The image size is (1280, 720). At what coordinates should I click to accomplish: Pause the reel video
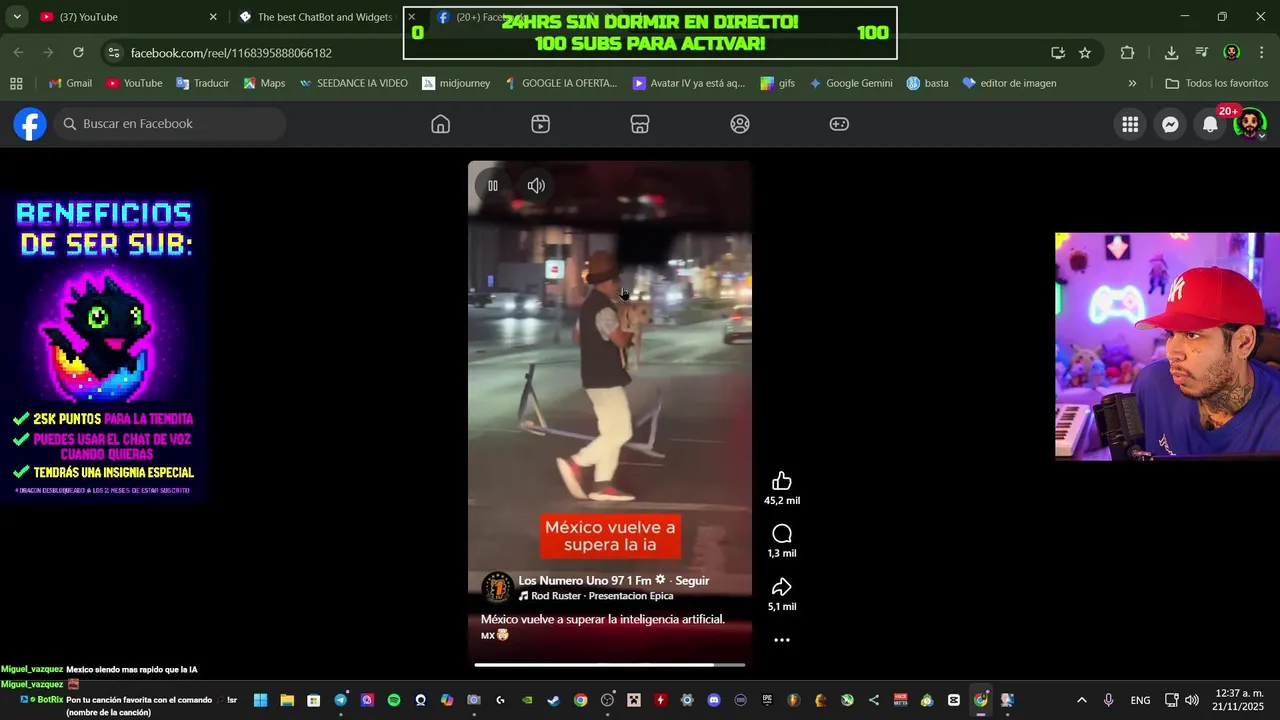tap(493, 185)
